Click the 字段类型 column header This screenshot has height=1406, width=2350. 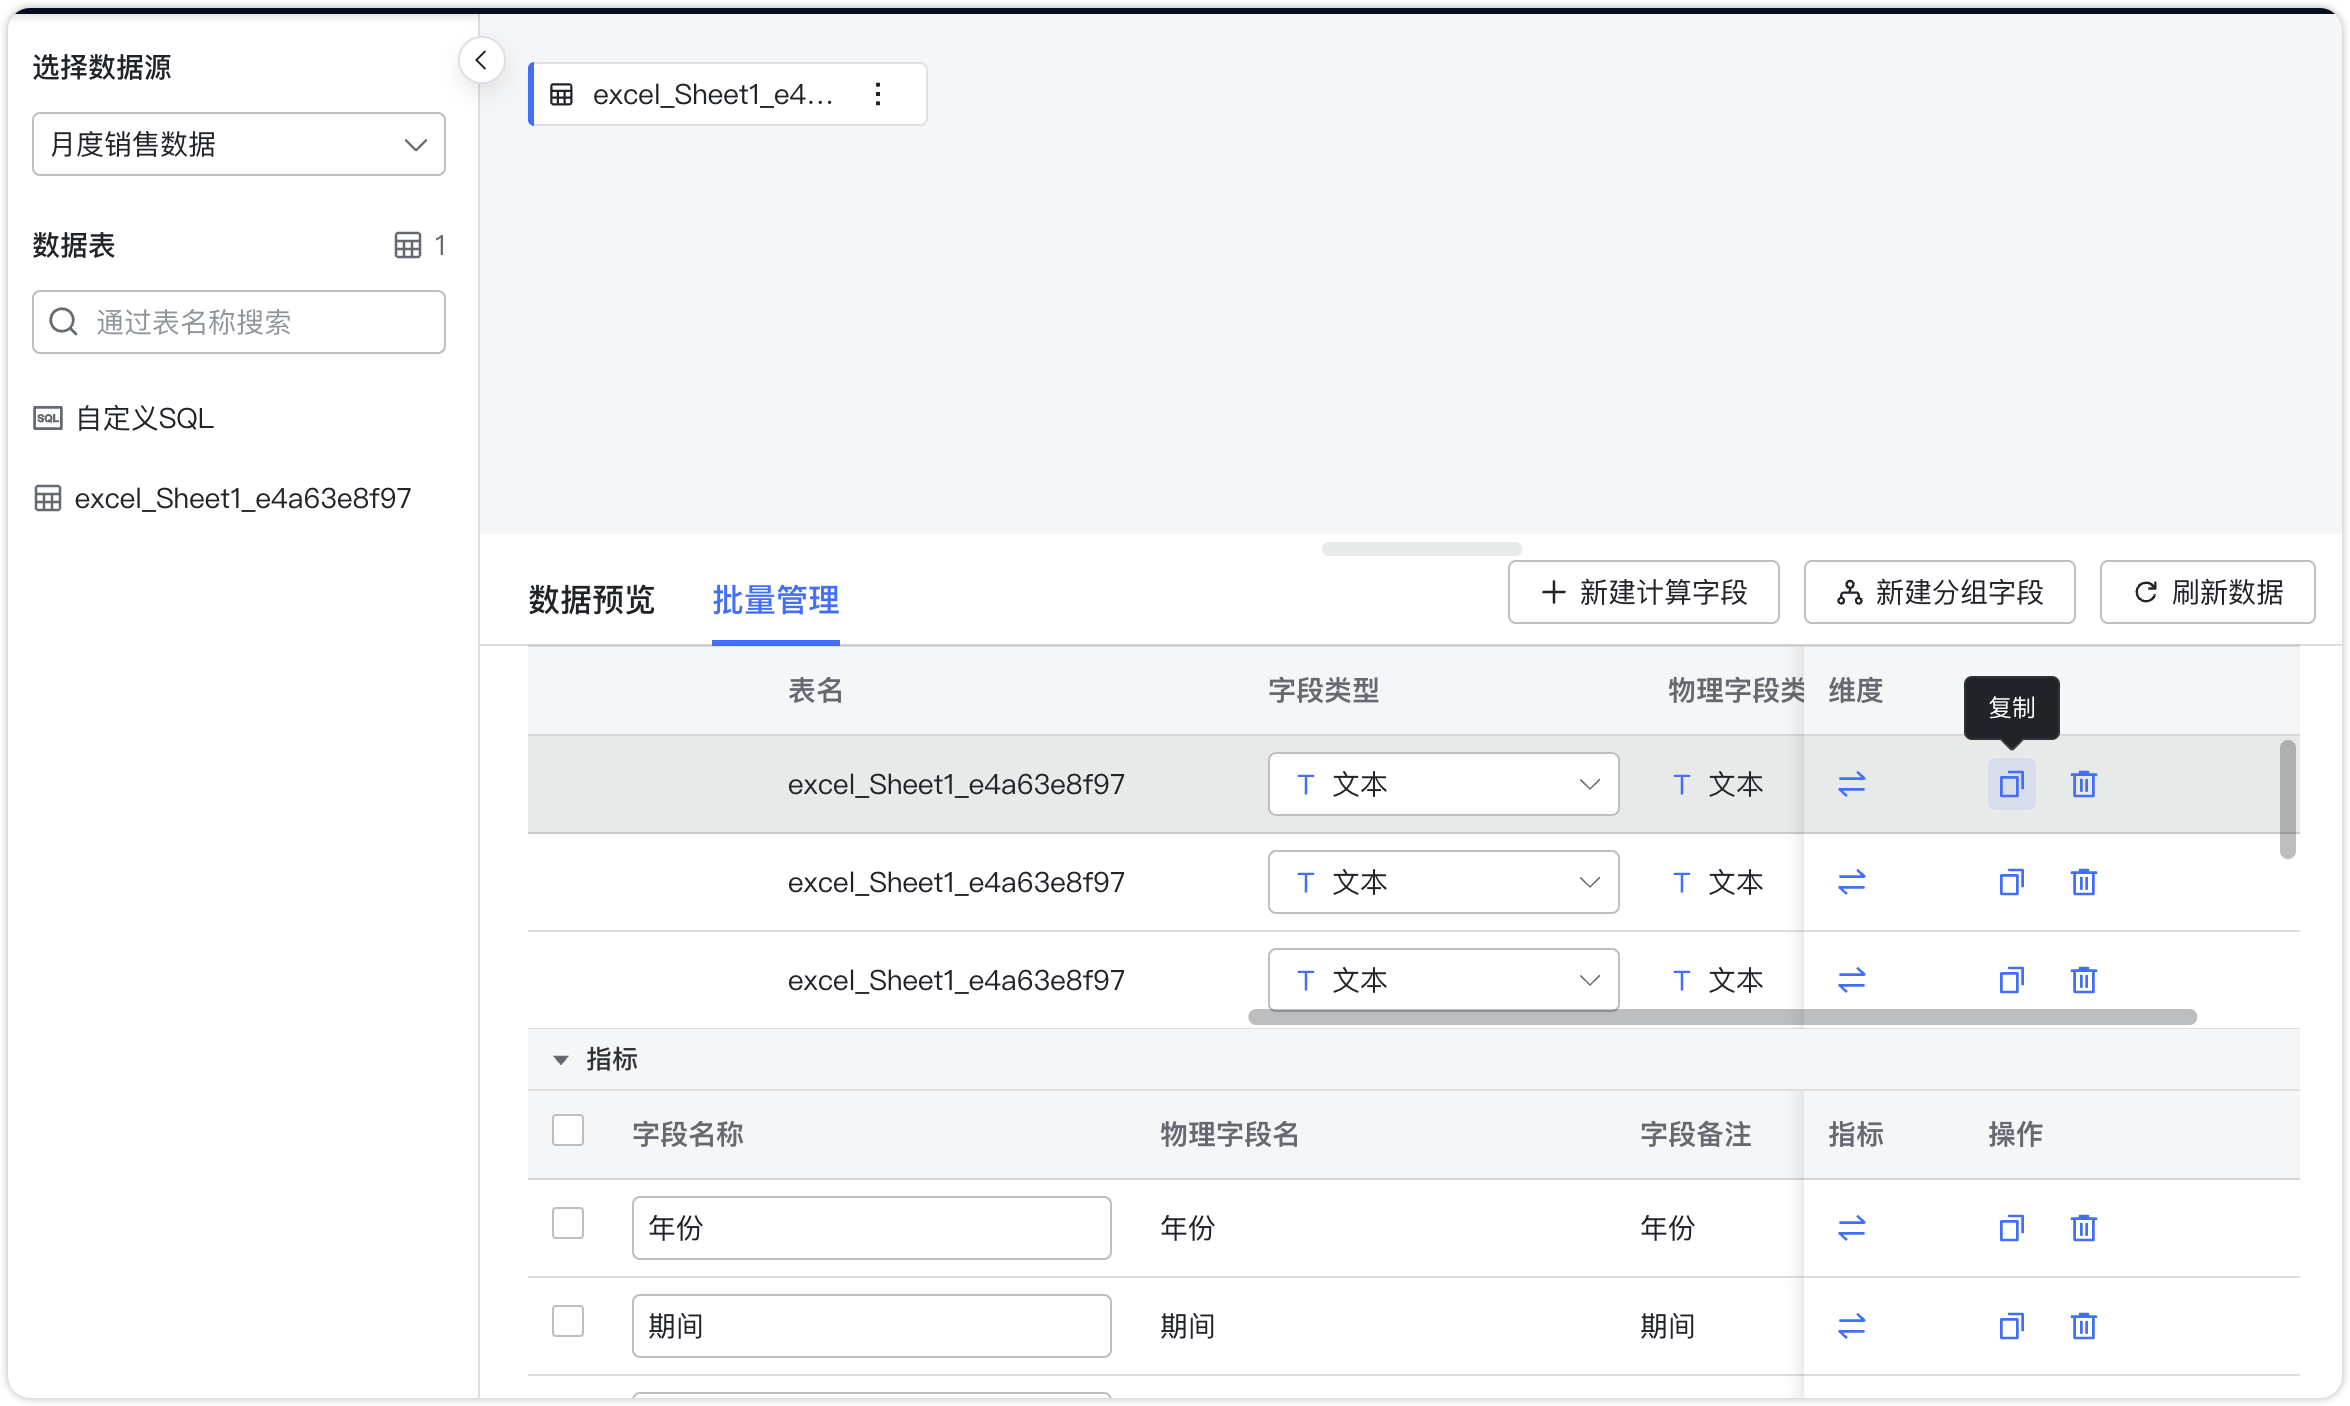[x=1324, y=690]
